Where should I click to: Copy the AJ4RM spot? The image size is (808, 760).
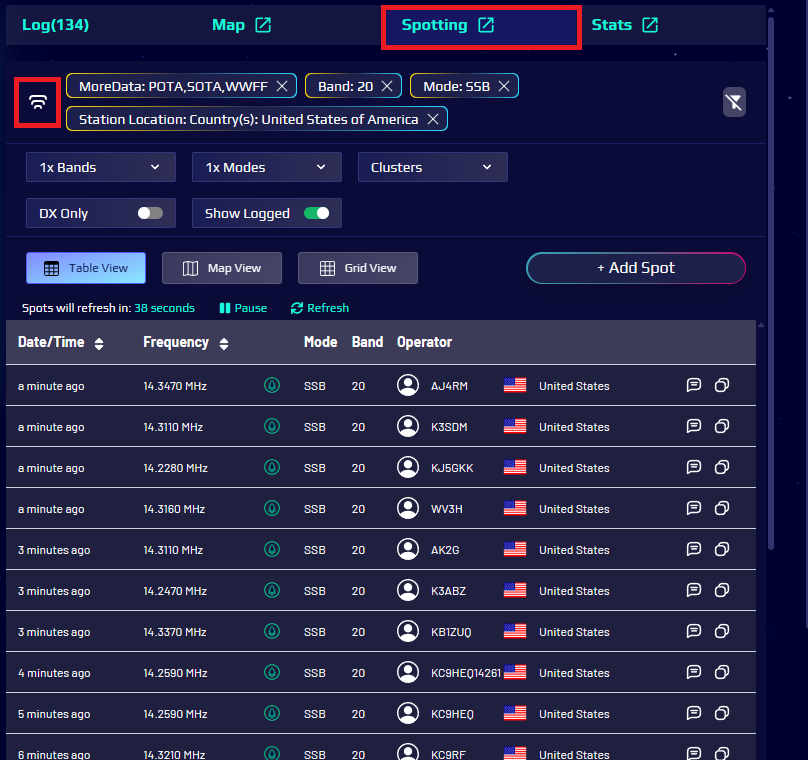[722, 385]
